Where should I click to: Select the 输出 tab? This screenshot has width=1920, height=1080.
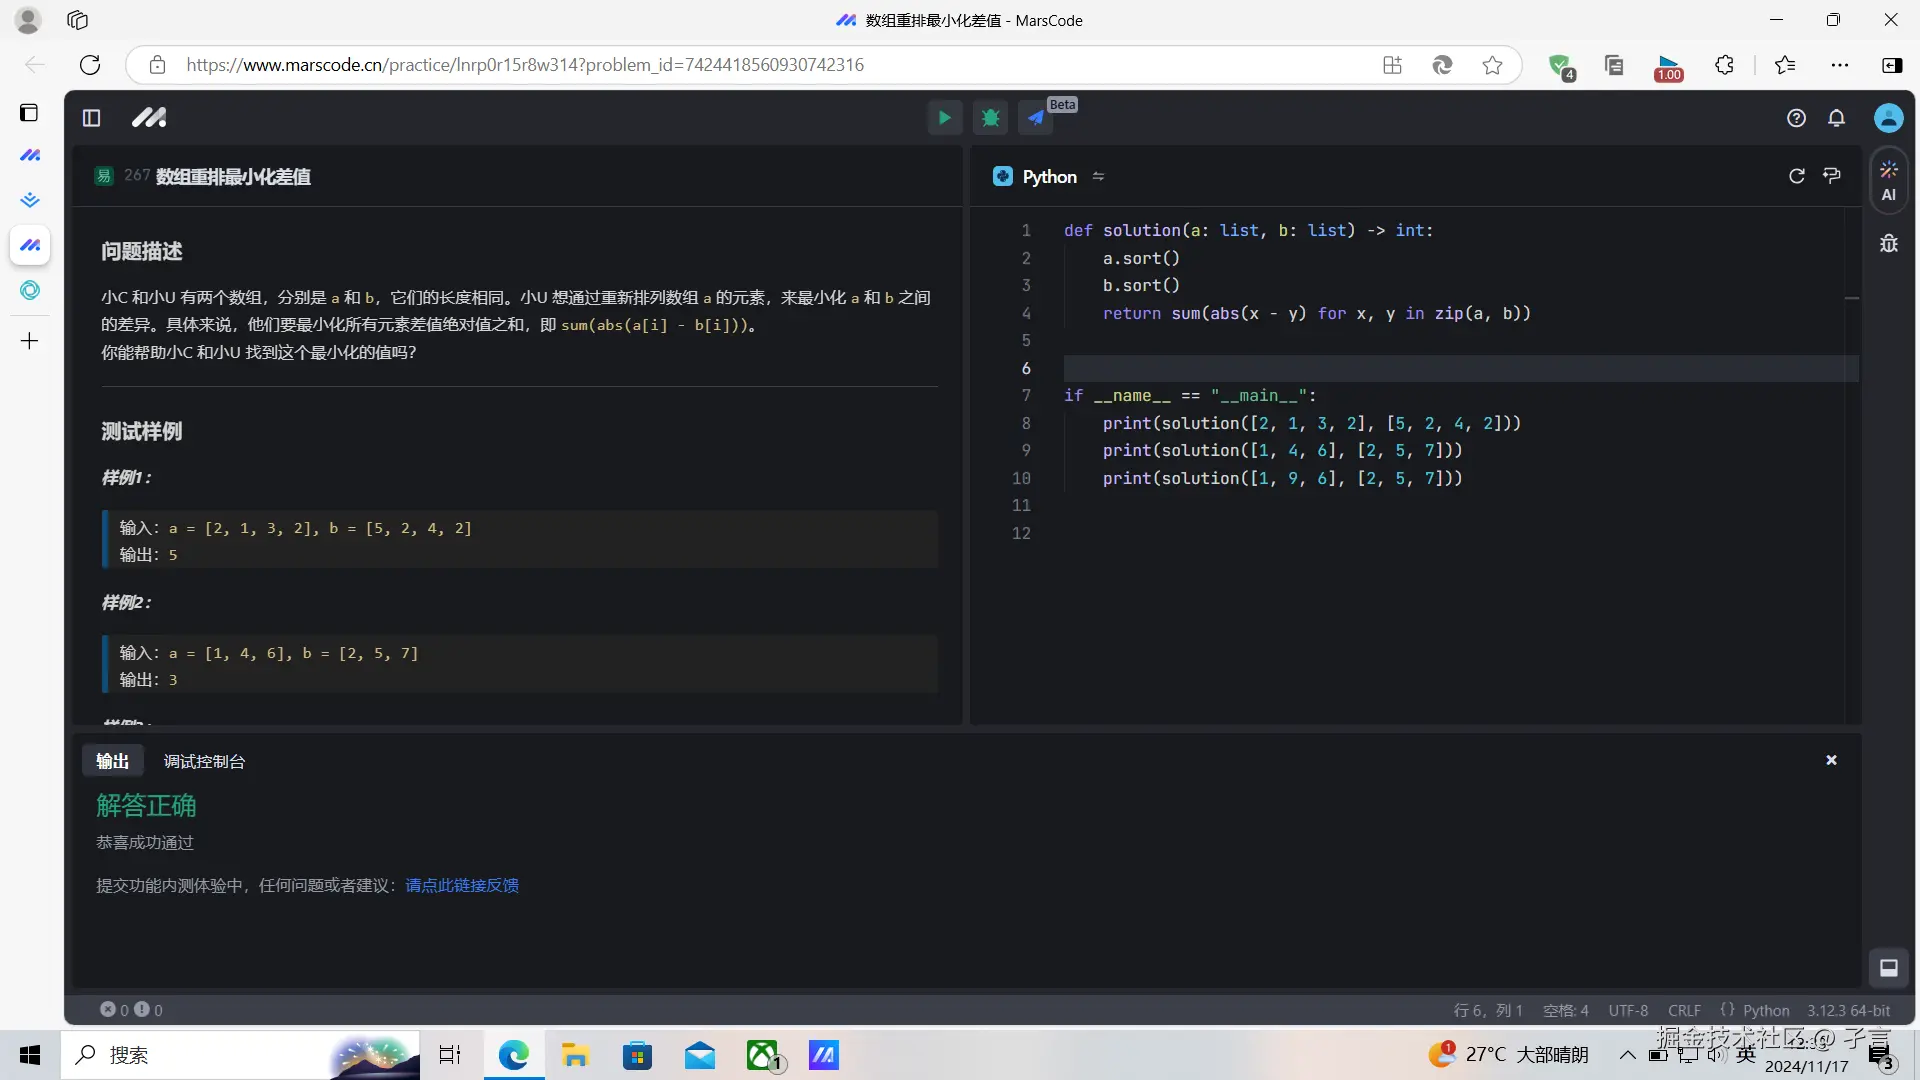click(x=112, y=761)
